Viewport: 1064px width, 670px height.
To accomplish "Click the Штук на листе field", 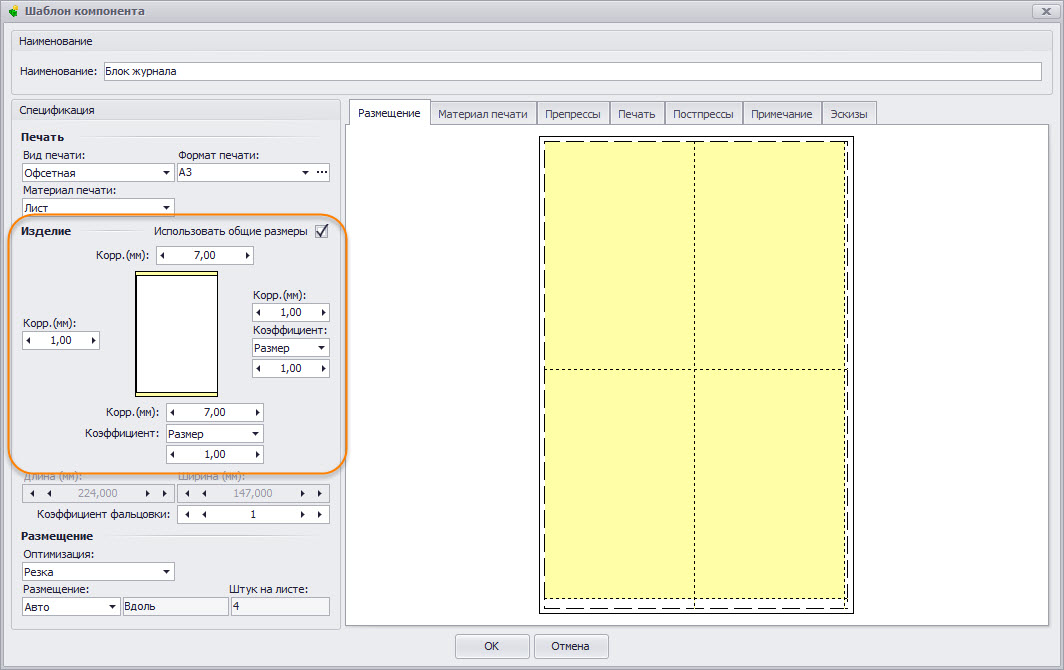I will pos(280,607).
